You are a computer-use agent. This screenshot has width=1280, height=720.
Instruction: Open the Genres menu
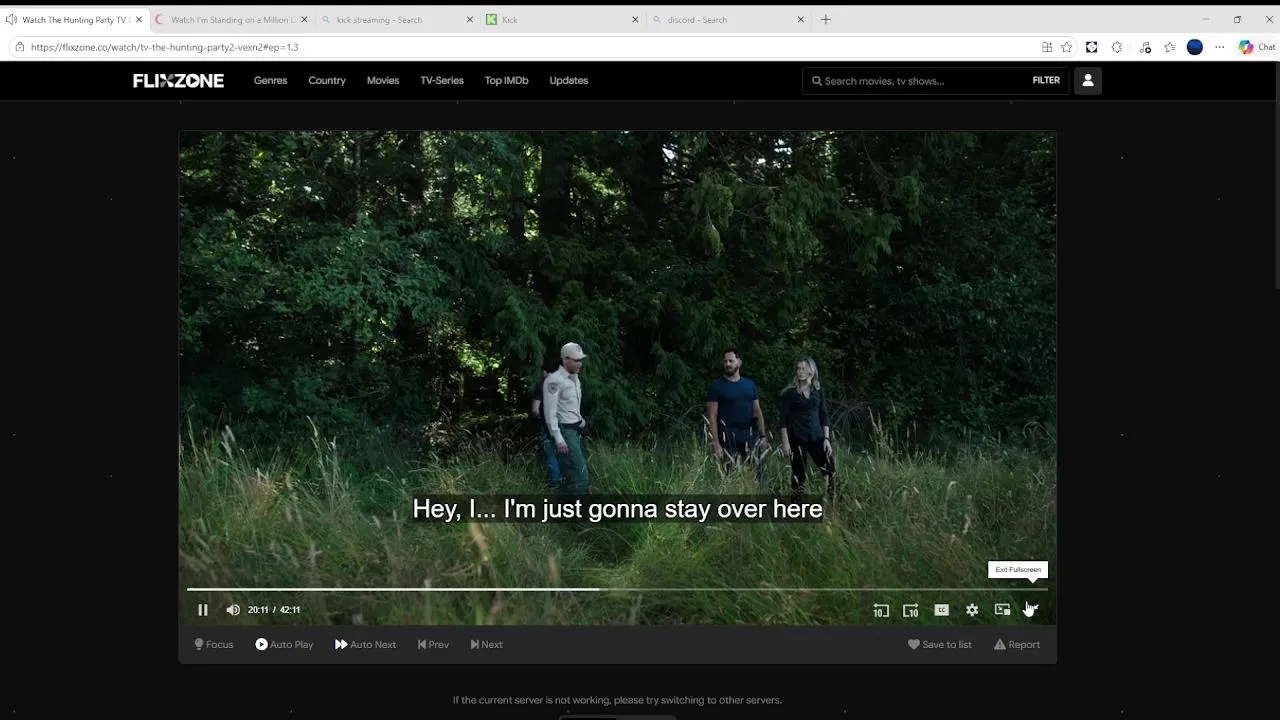pos(270,81)
